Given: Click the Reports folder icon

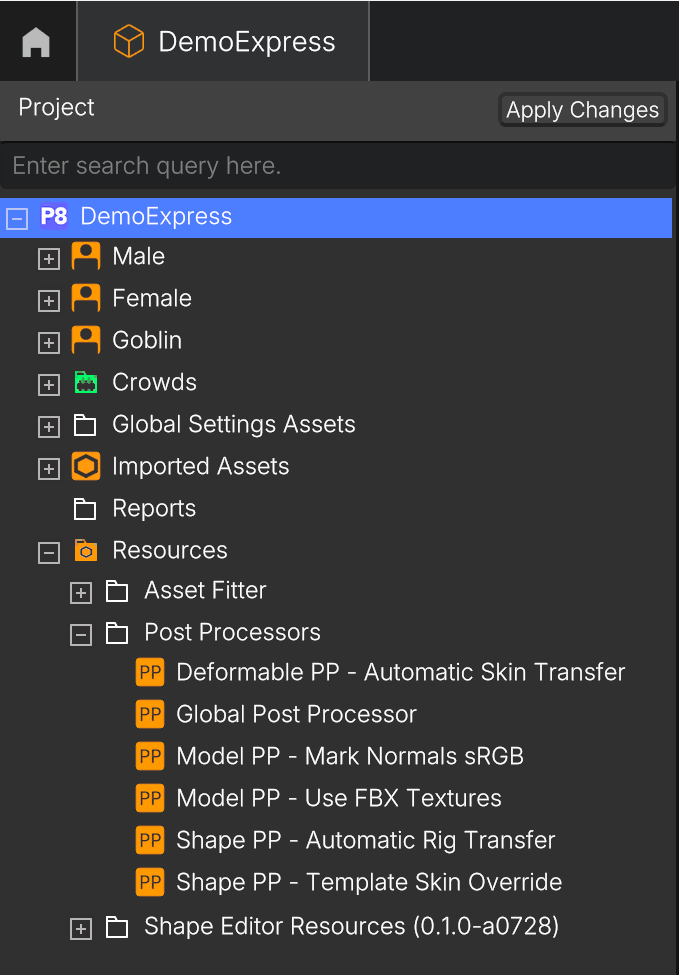Looking at the screenshot, I should click(x=85, y=509).
